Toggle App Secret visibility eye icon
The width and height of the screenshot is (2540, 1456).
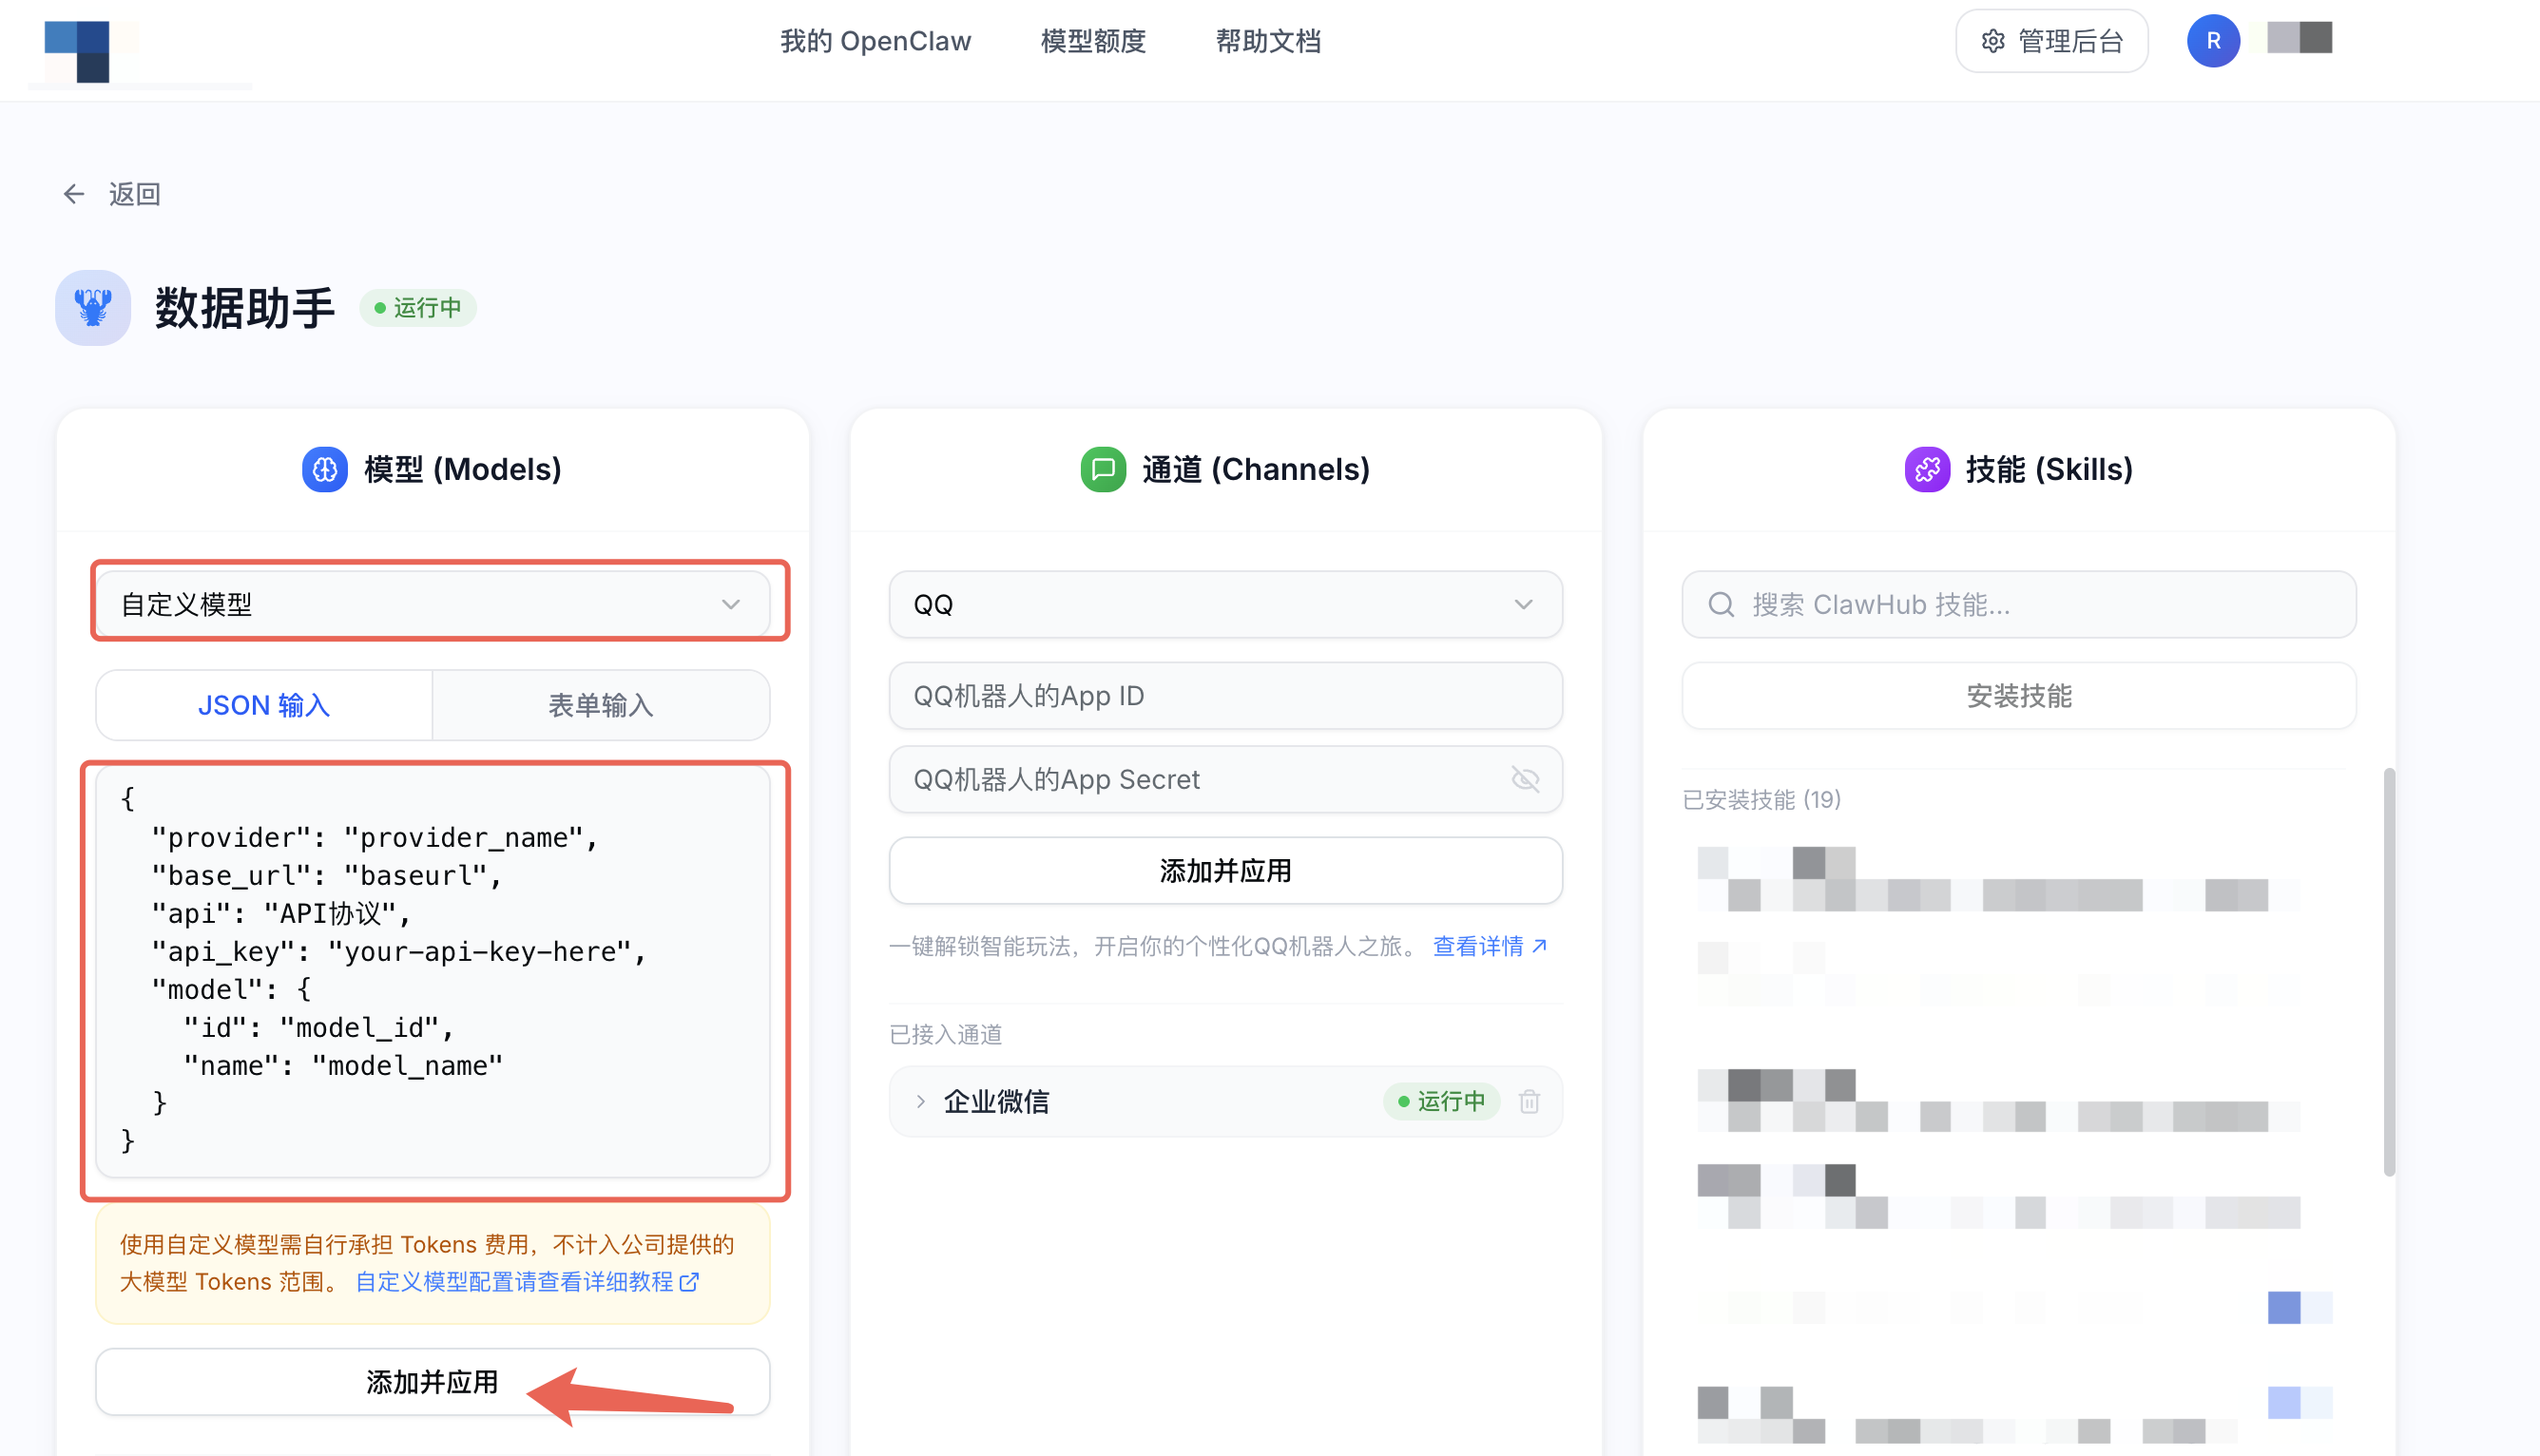[x=1525, y=779]
